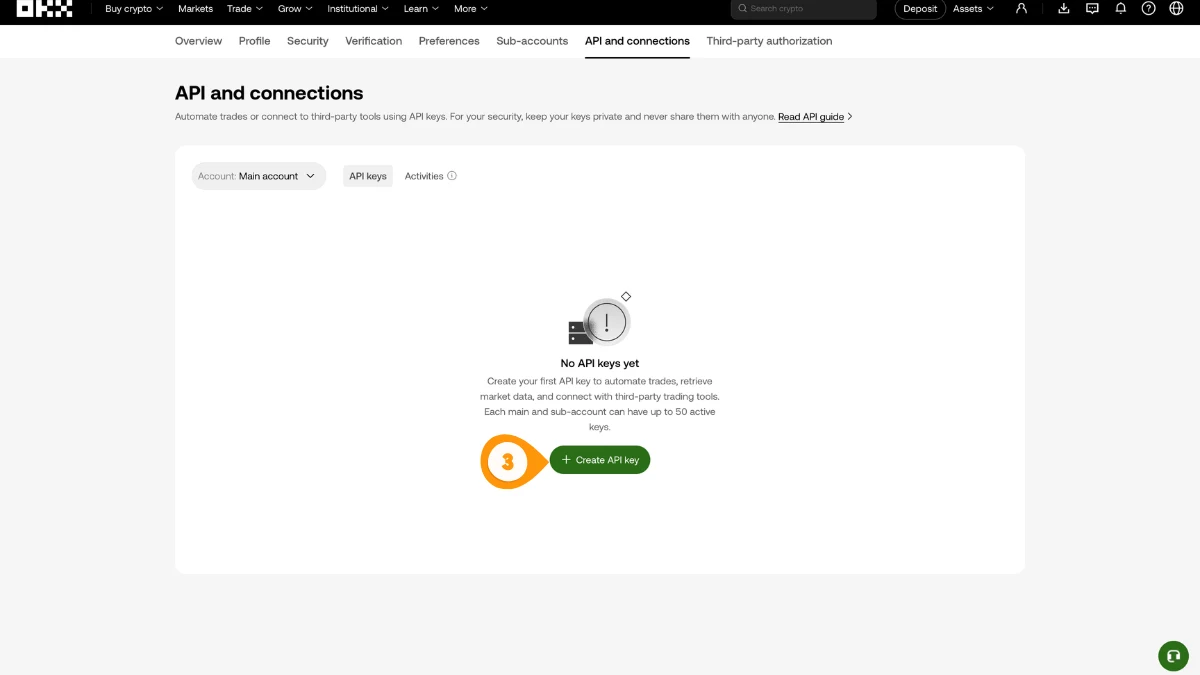
Task: Expand the Assets dropdown
Action: (973, 8)
